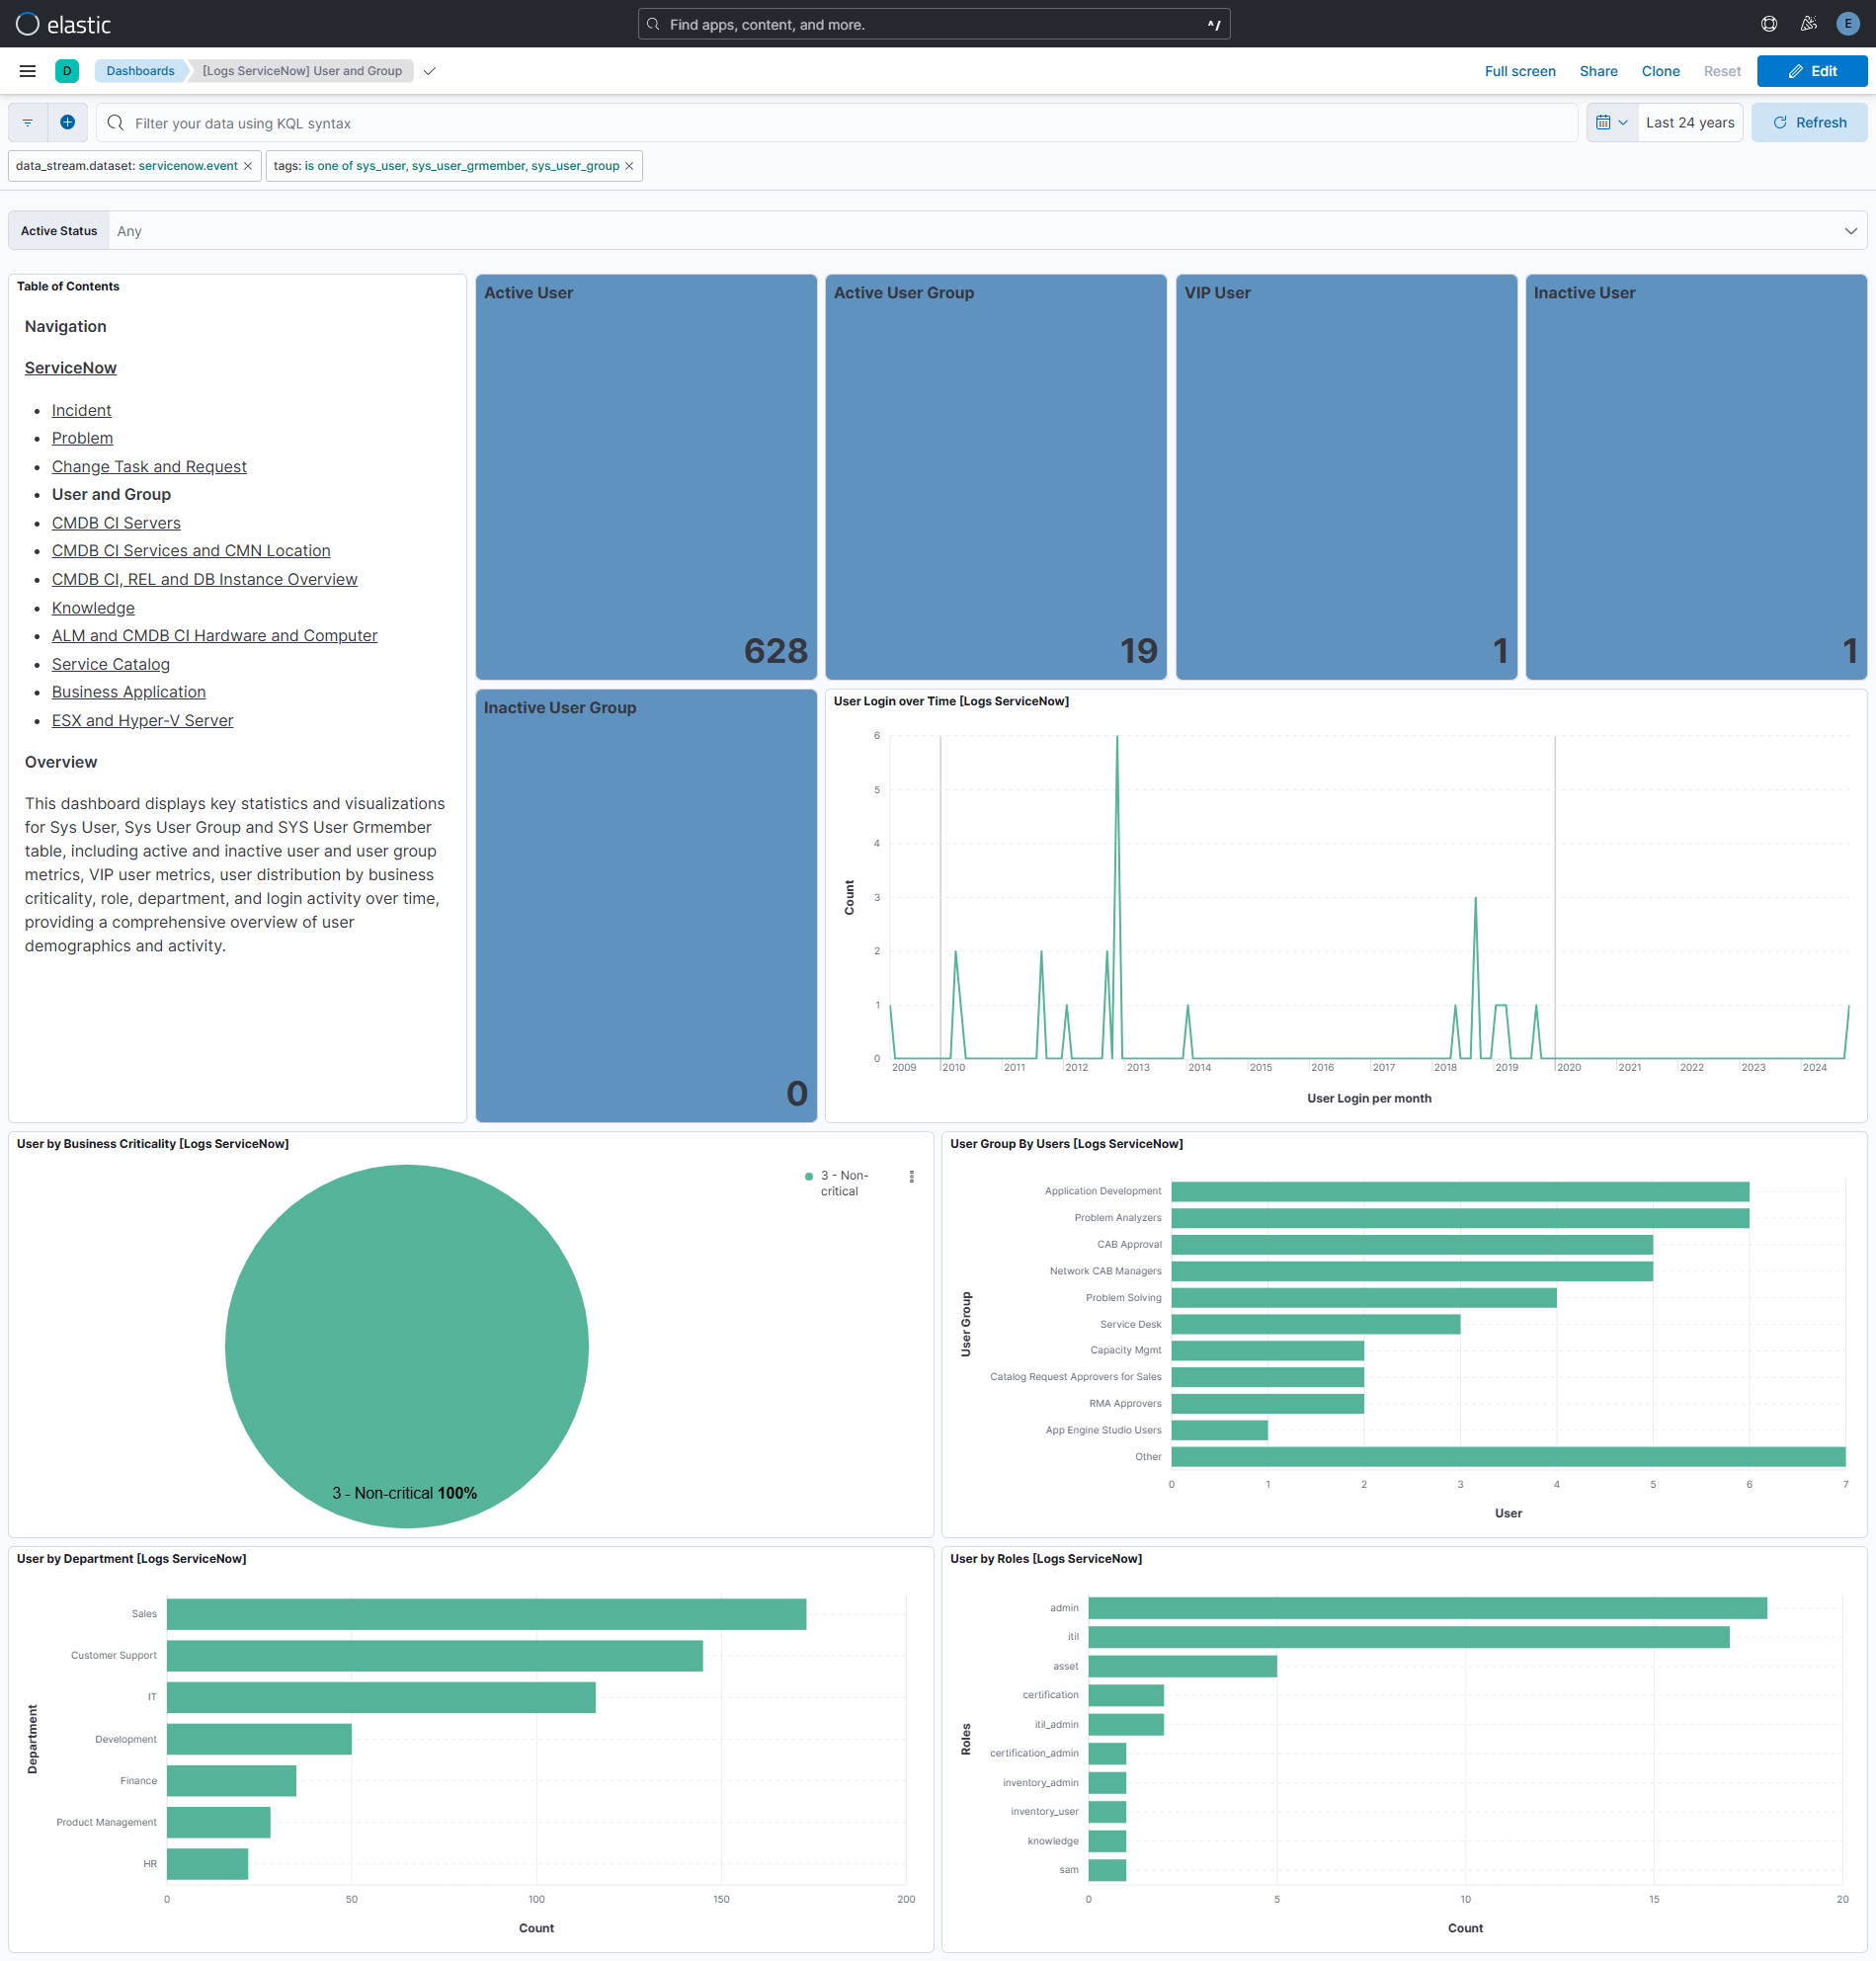This screenshot has width=1876, height=1961.
Task: Open the Incident dashboard link
Action: [81, 410]
